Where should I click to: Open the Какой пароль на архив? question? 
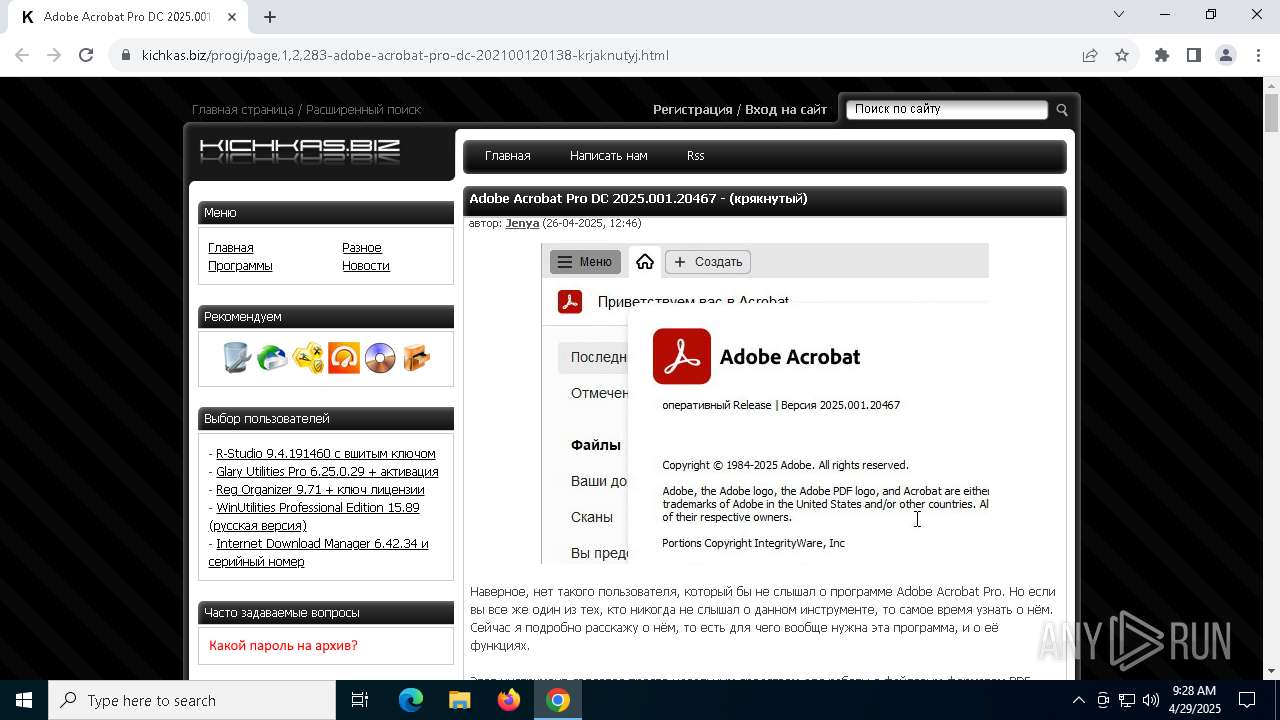tap(283, 646)
